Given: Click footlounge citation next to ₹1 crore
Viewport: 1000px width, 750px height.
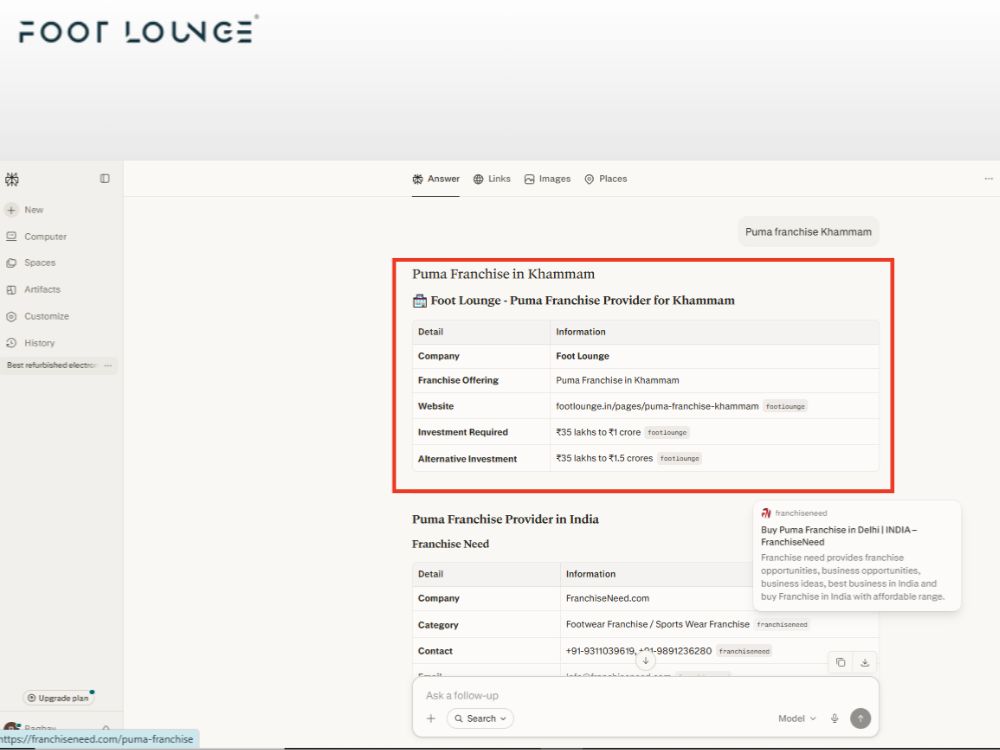Looking at the screenshot, I should tap(667, 433).
